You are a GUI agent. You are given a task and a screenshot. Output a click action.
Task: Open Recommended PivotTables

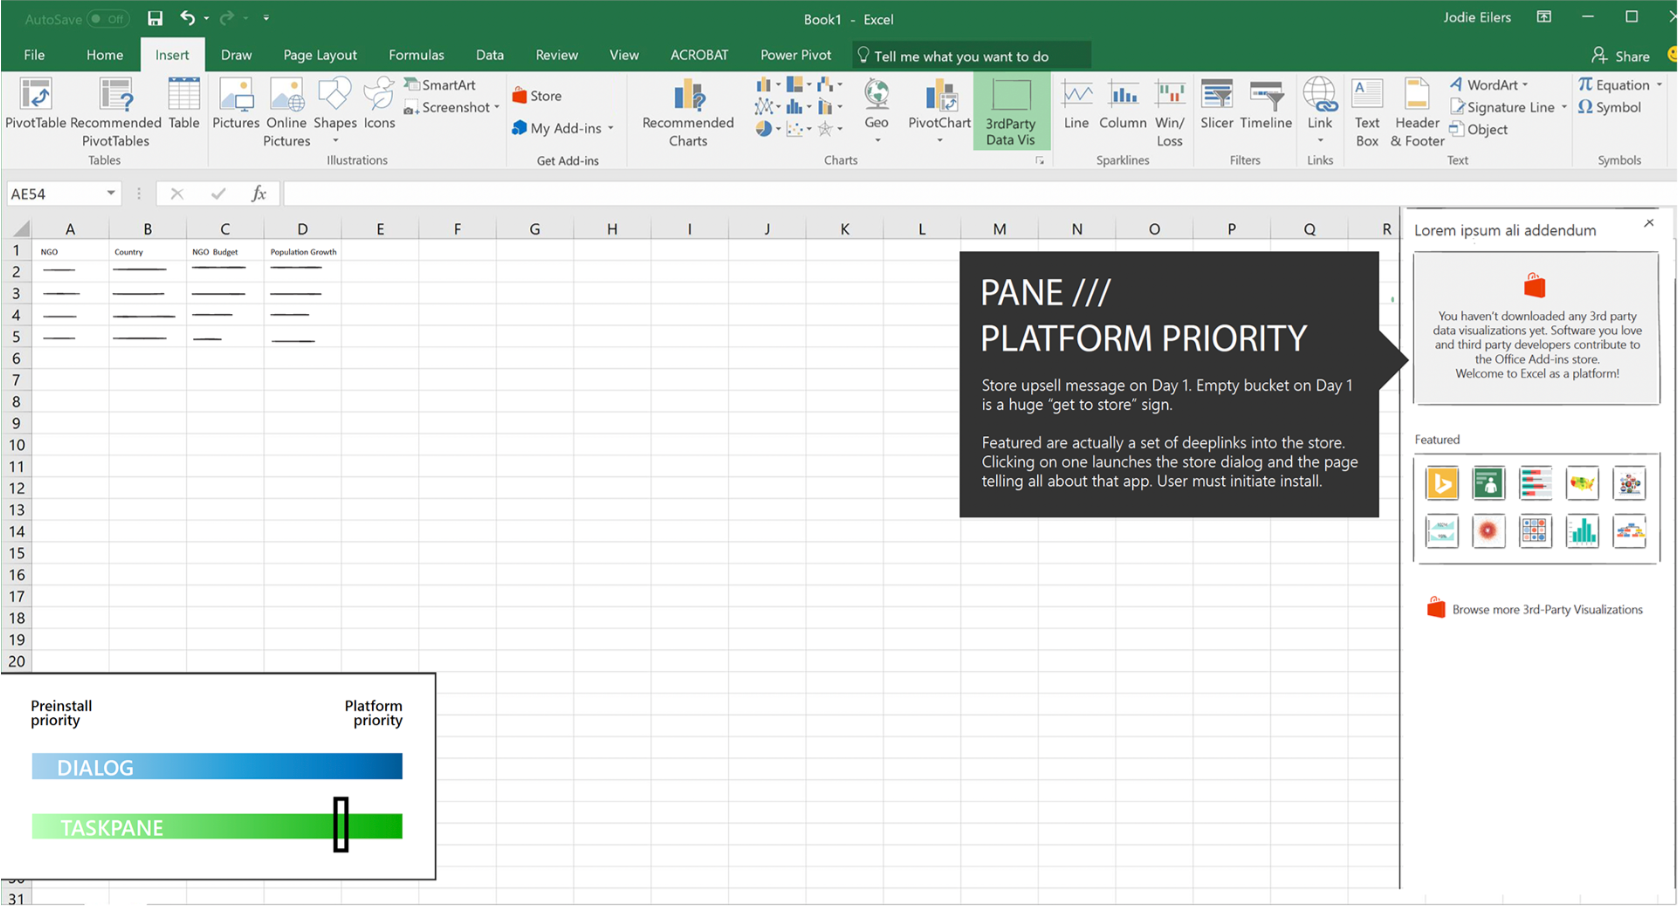coord(116,113)
